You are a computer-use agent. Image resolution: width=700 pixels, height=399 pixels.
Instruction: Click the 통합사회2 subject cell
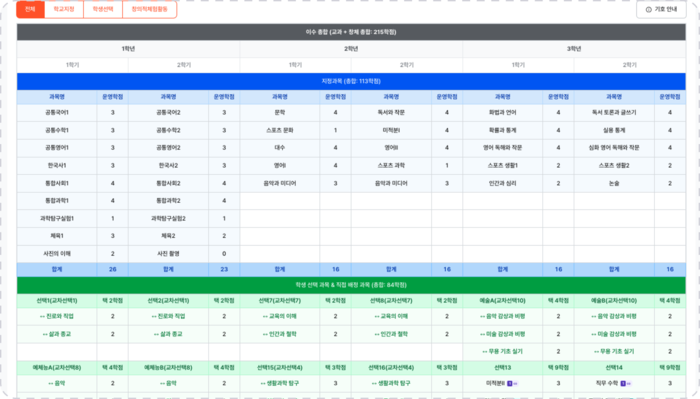[x=168, y=183]
